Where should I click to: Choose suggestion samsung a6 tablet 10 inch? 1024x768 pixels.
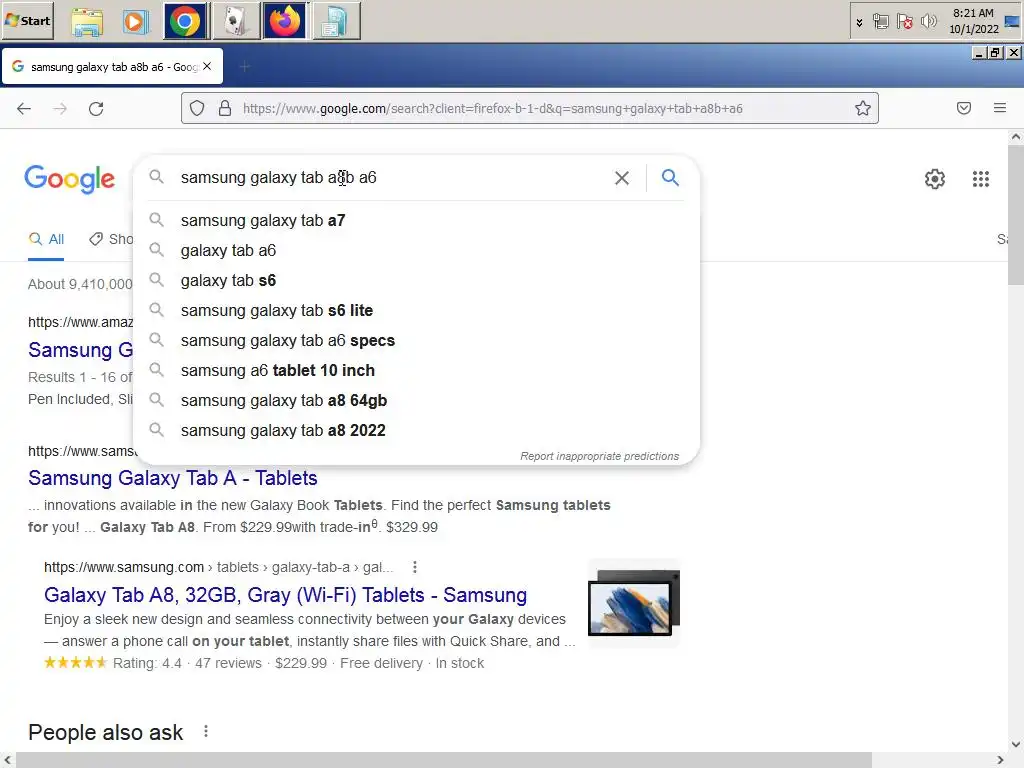[x=416, y=371]
